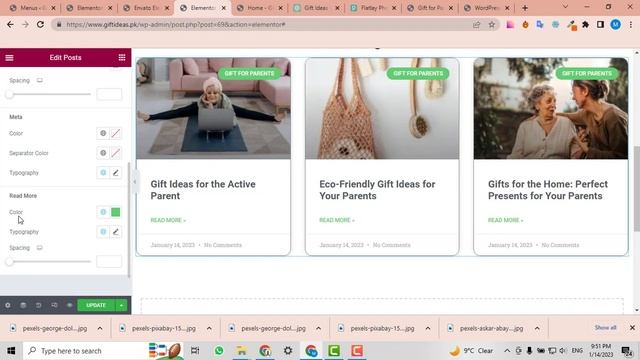Click Meta Color global style globe icon

(x=103, y=133)
